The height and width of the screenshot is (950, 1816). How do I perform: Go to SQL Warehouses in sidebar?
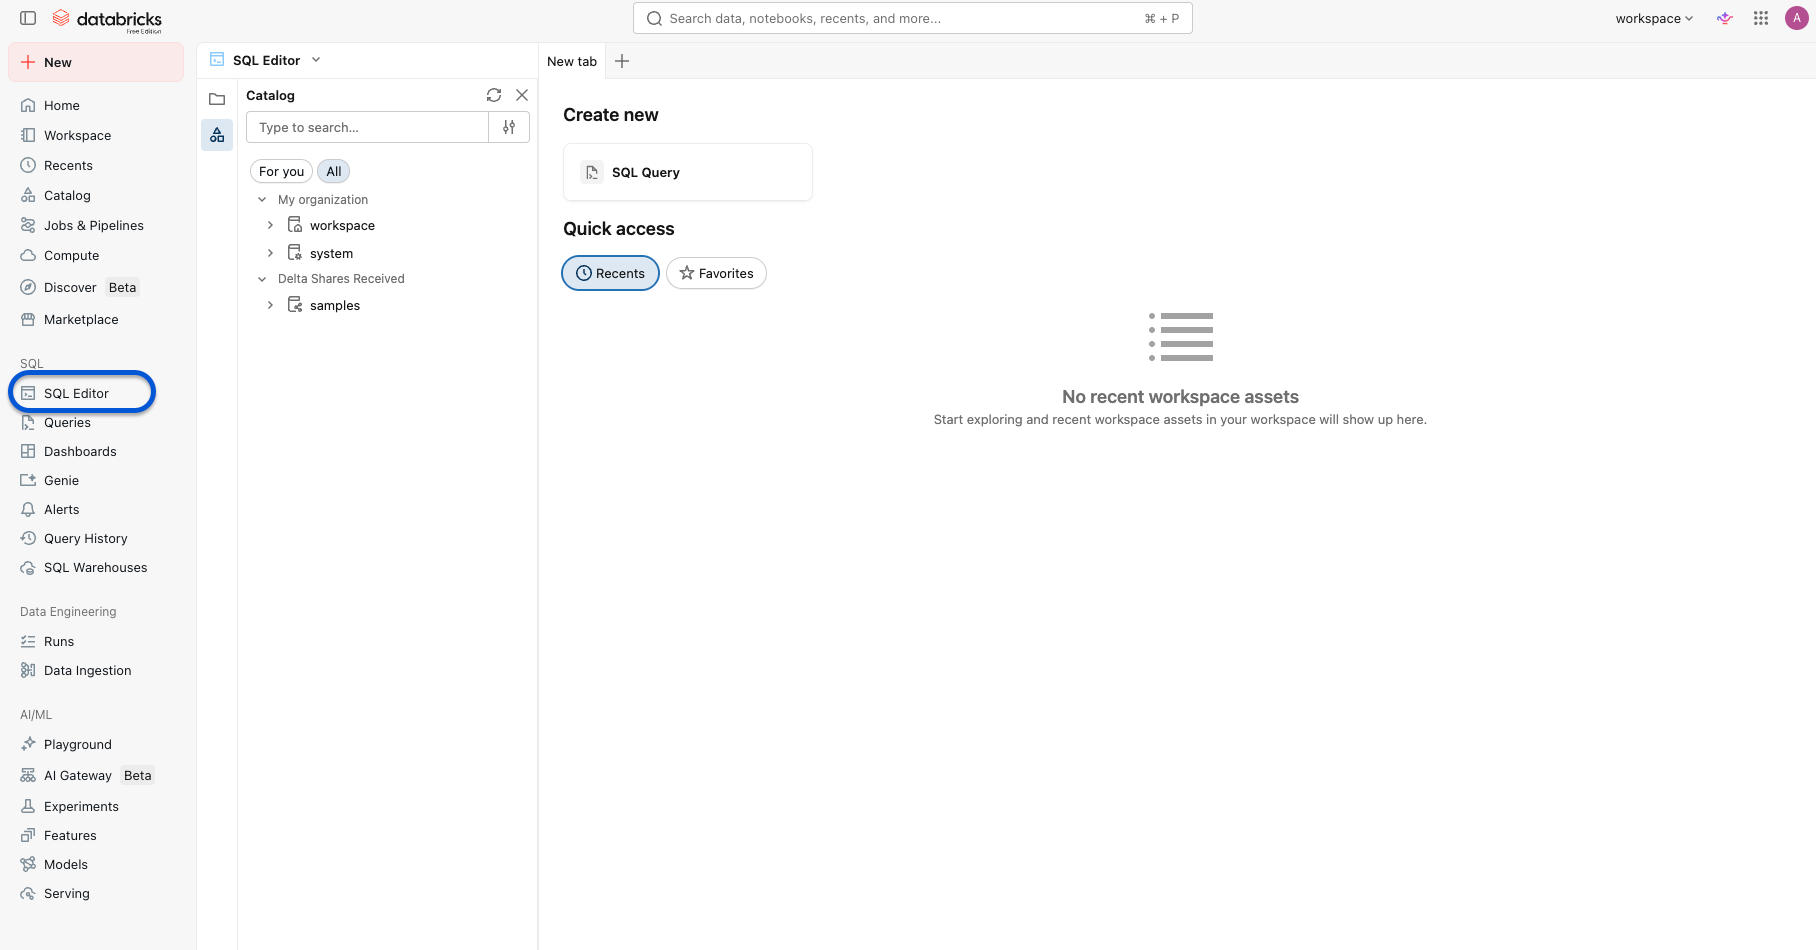point(95,567)
